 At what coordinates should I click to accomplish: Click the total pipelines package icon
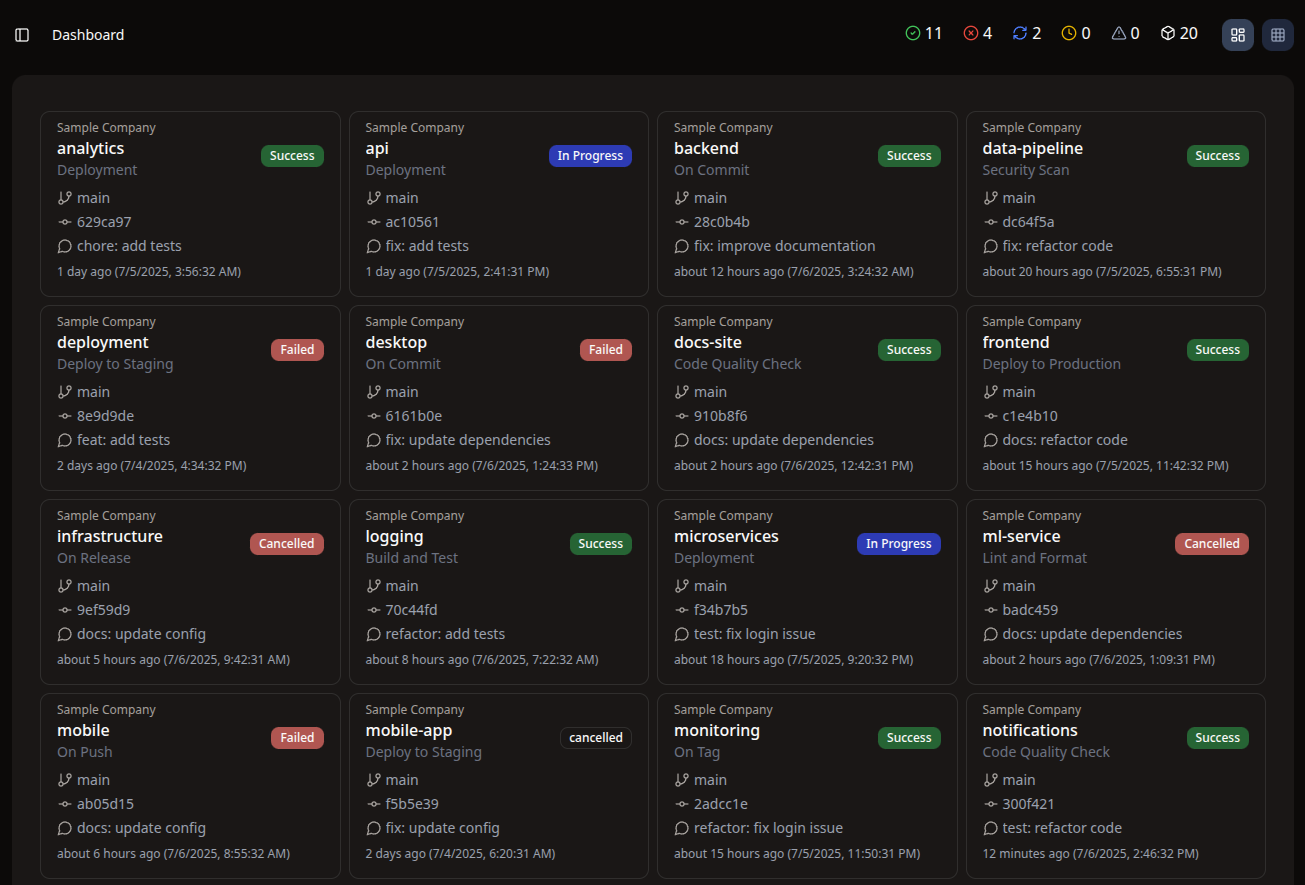(x=1166, y=32)
